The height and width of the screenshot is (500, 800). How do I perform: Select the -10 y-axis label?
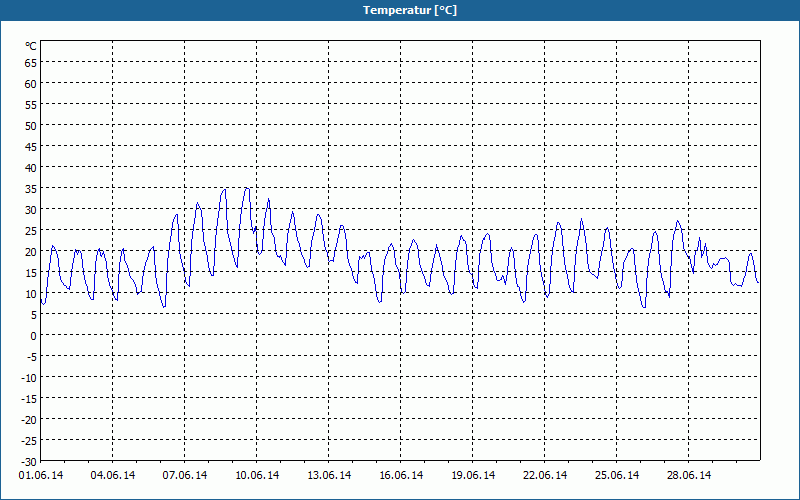[x=29, y=378]
